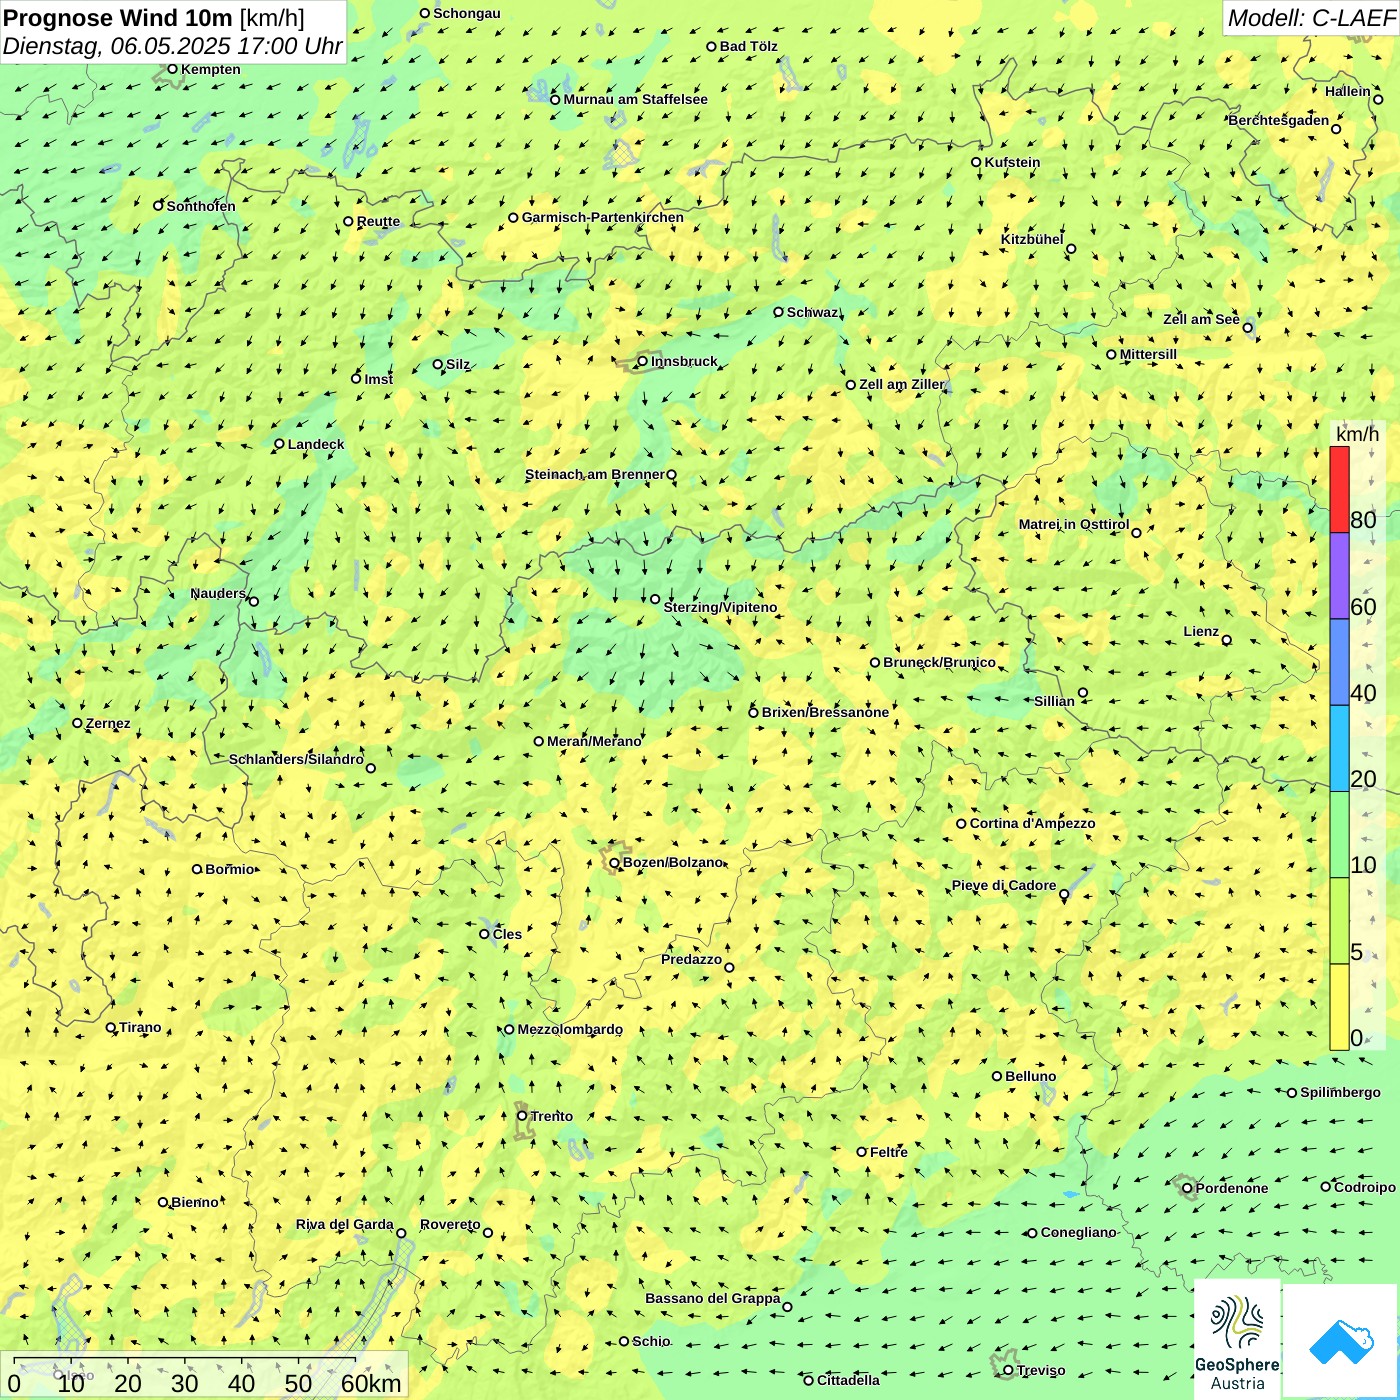Click the Modell: C-LAEF caption

tap(1311, 18)
